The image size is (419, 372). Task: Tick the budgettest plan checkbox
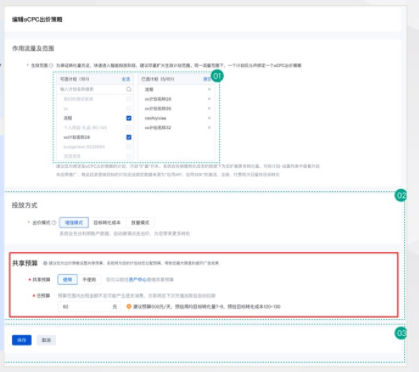[x=129, y=147]
